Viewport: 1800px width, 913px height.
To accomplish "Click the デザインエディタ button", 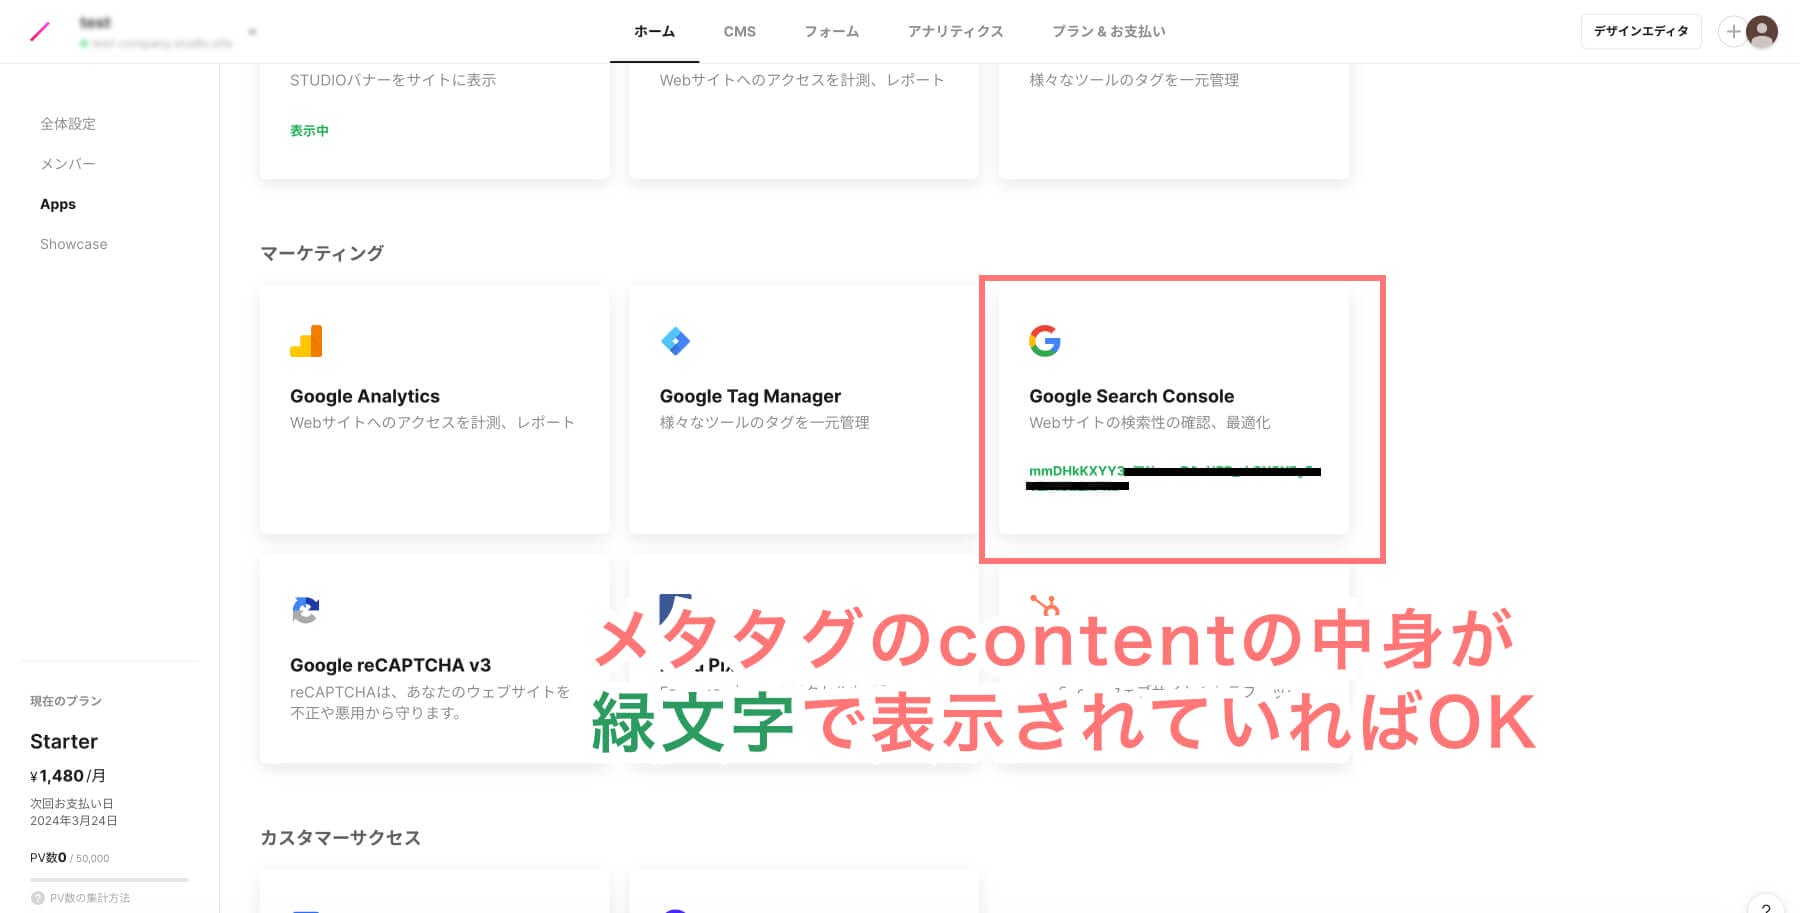I will click(1640, 32).
